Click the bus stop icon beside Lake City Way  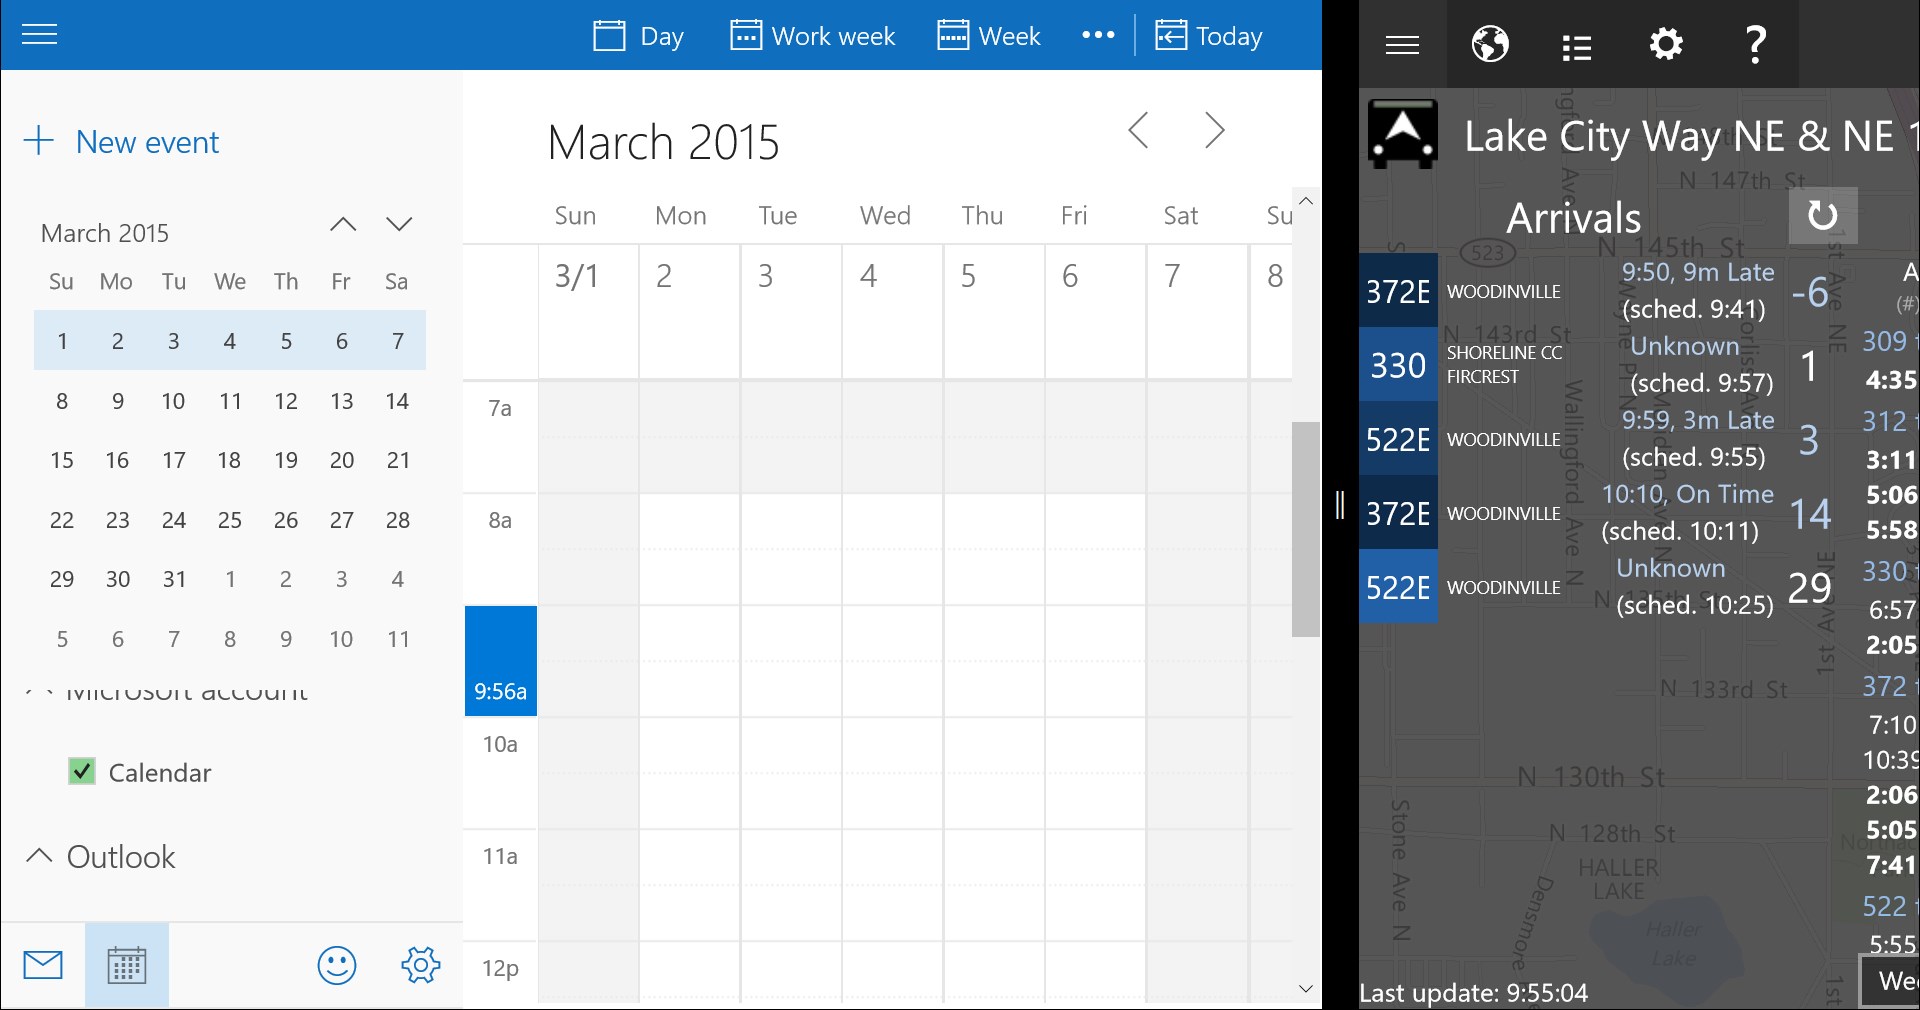(x=1403, y=134)
